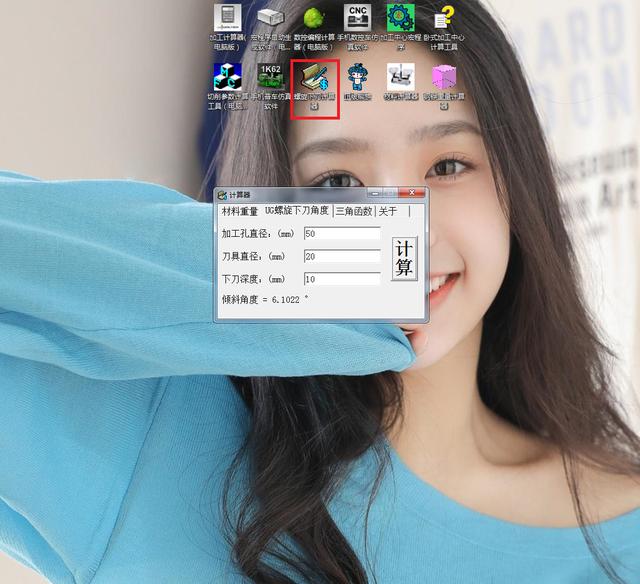The height and width of the screenshot is (584, 640).
Task: Switch to the 材料重量 tab
Action: pyautogui.click(x=239, y=211)
